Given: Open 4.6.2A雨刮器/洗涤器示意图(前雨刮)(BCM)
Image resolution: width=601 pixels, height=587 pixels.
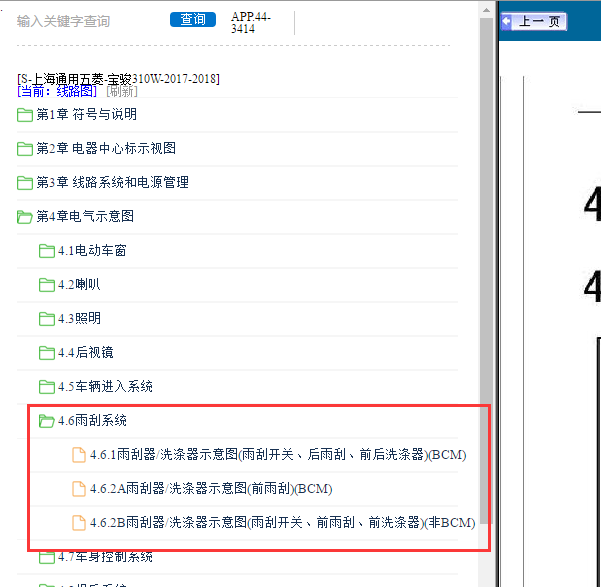Looking at the screenshot, I should (x=211, y=489).
